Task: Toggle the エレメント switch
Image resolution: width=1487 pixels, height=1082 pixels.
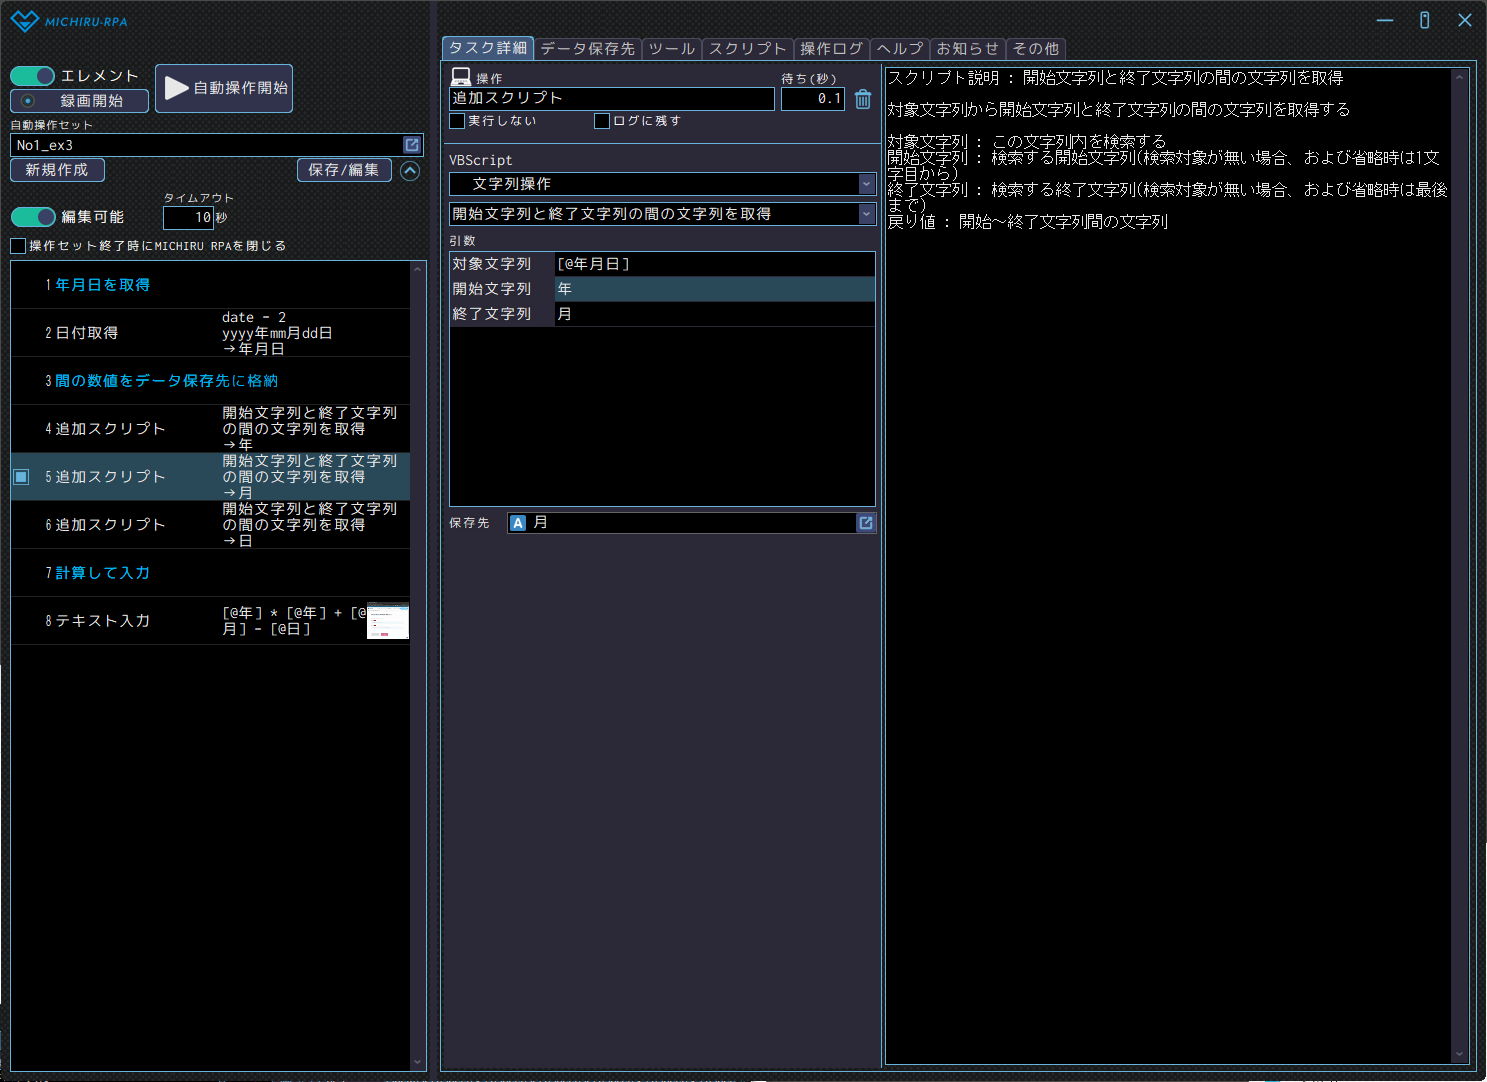Action: [33, 76]
